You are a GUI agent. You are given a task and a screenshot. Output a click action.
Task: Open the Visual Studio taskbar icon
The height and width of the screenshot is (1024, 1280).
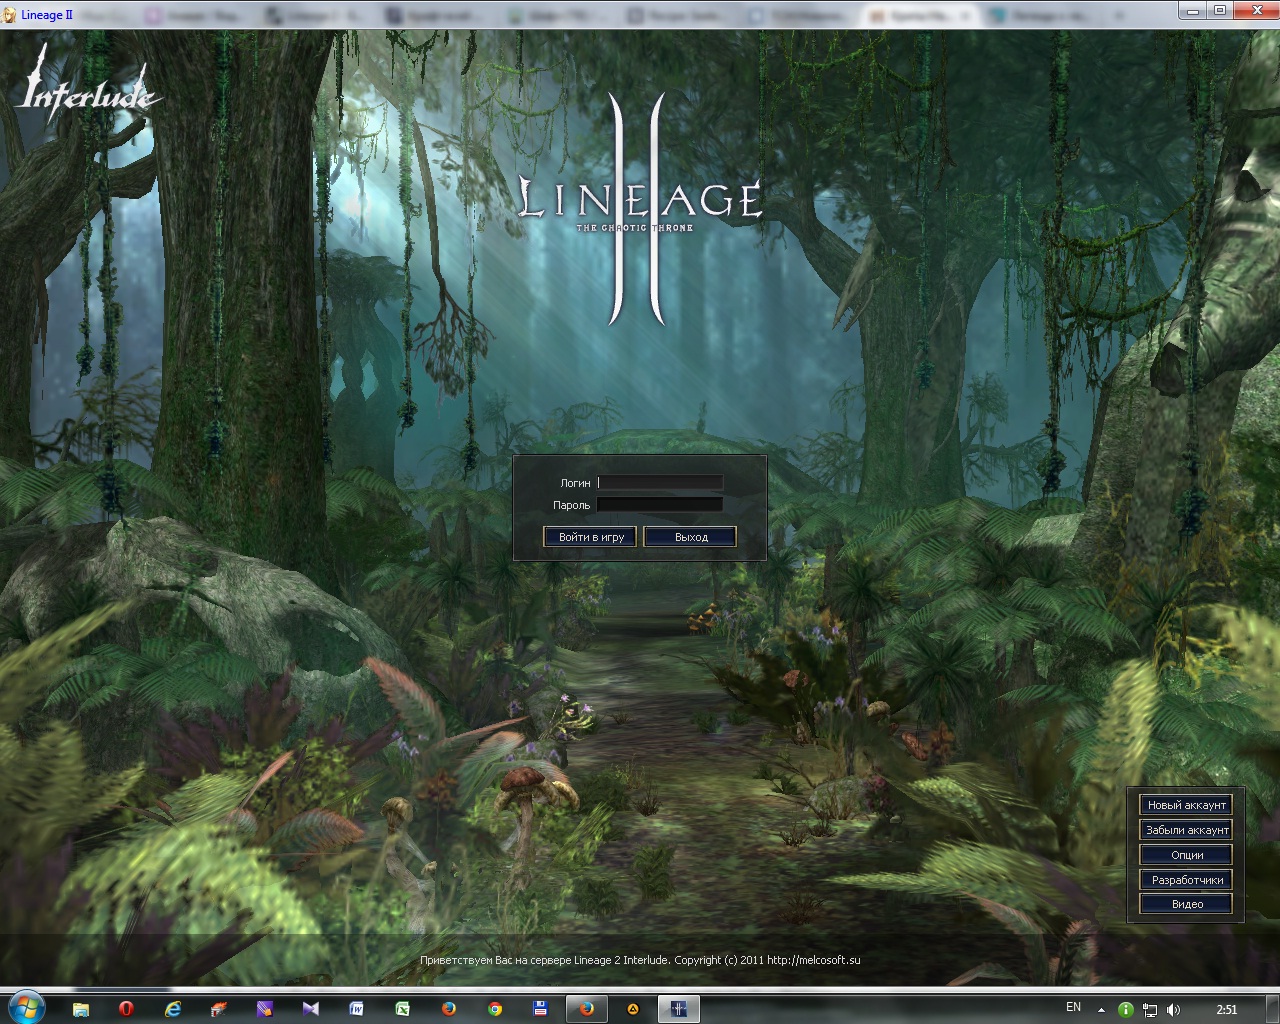click(310, 1009)
